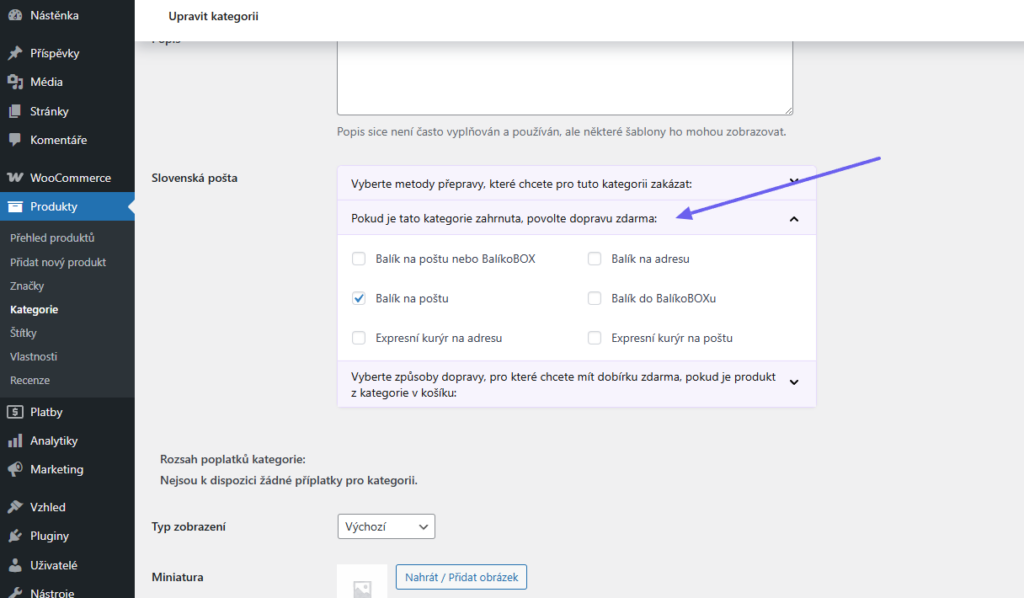Screen dimensions: 1024x598
Task: Click the Příspěvky pin icon
Action: tap(15, 53)
